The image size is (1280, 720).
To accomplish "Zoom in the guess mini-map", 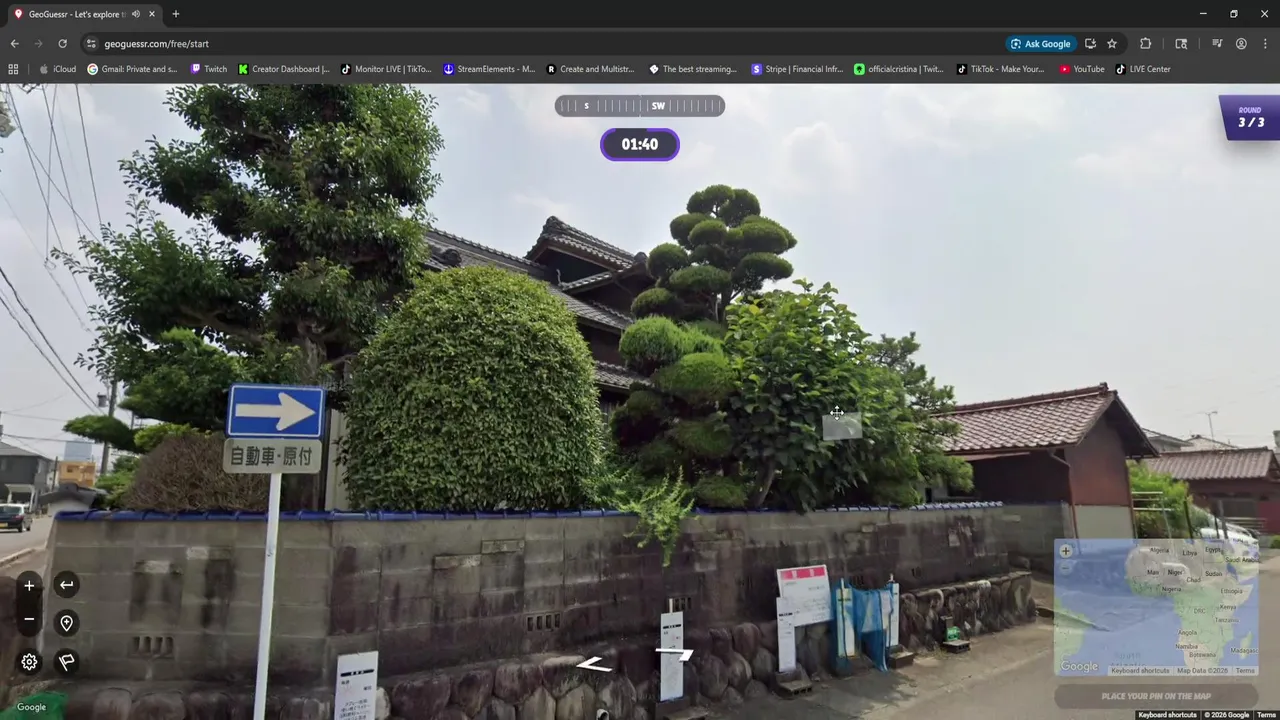I will pos(1065,551).
